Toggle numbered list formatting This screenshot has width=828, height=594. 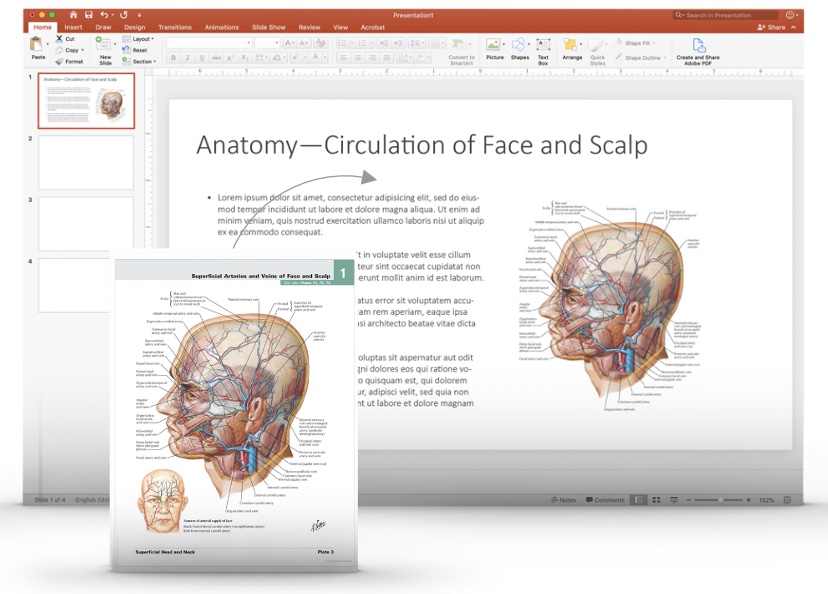364,43
